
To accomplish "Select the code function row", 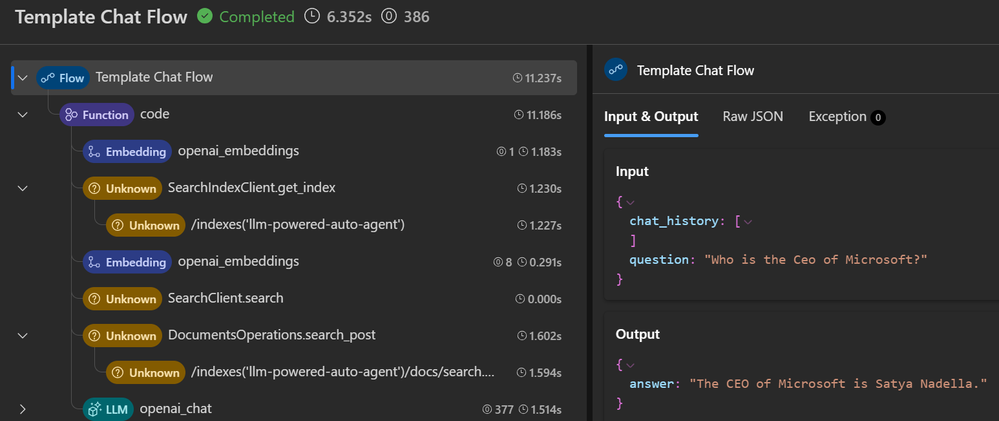I will click(294, 115).
